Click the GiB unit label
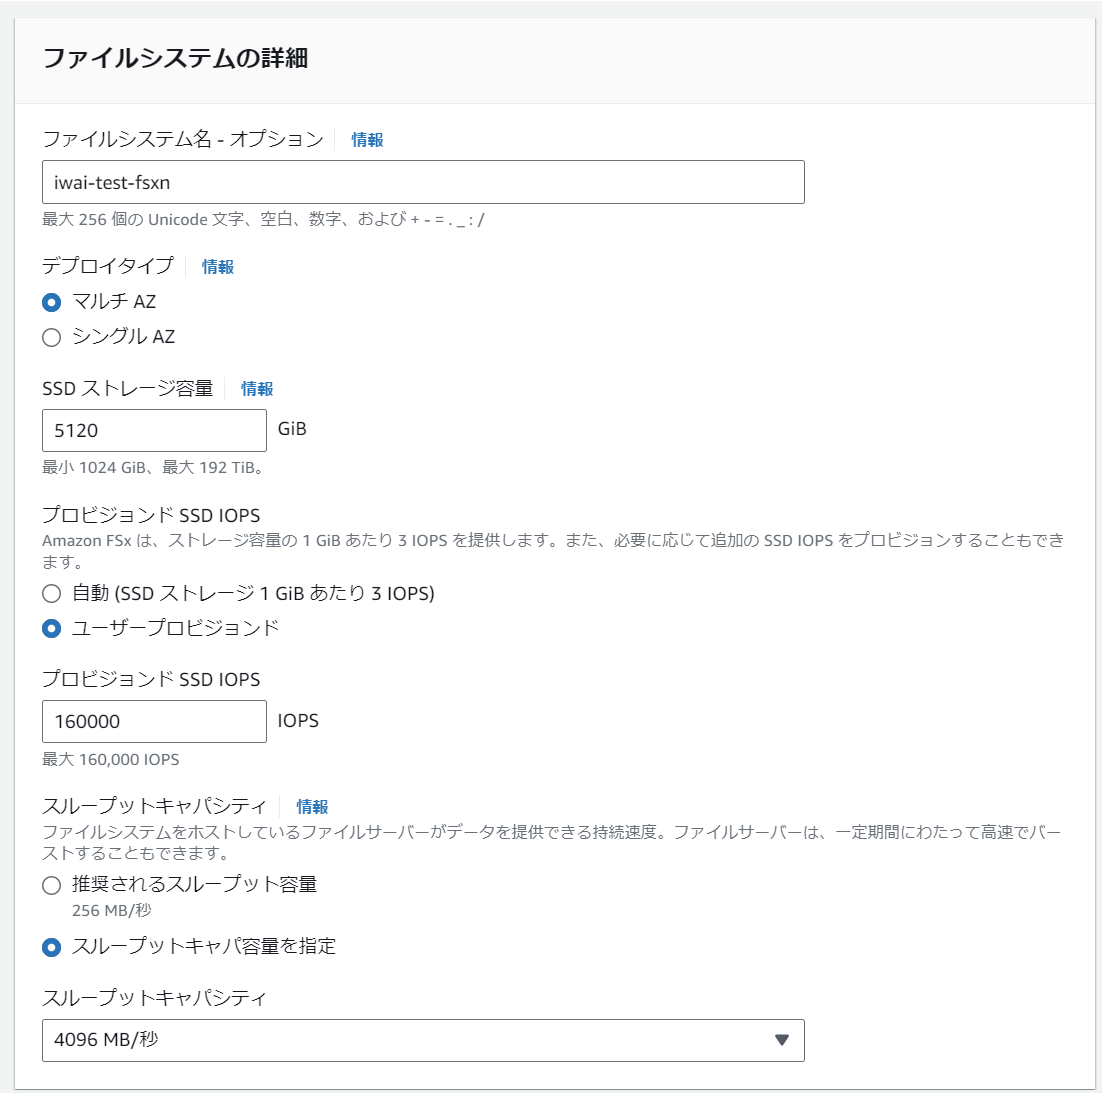 click(292, 429)
